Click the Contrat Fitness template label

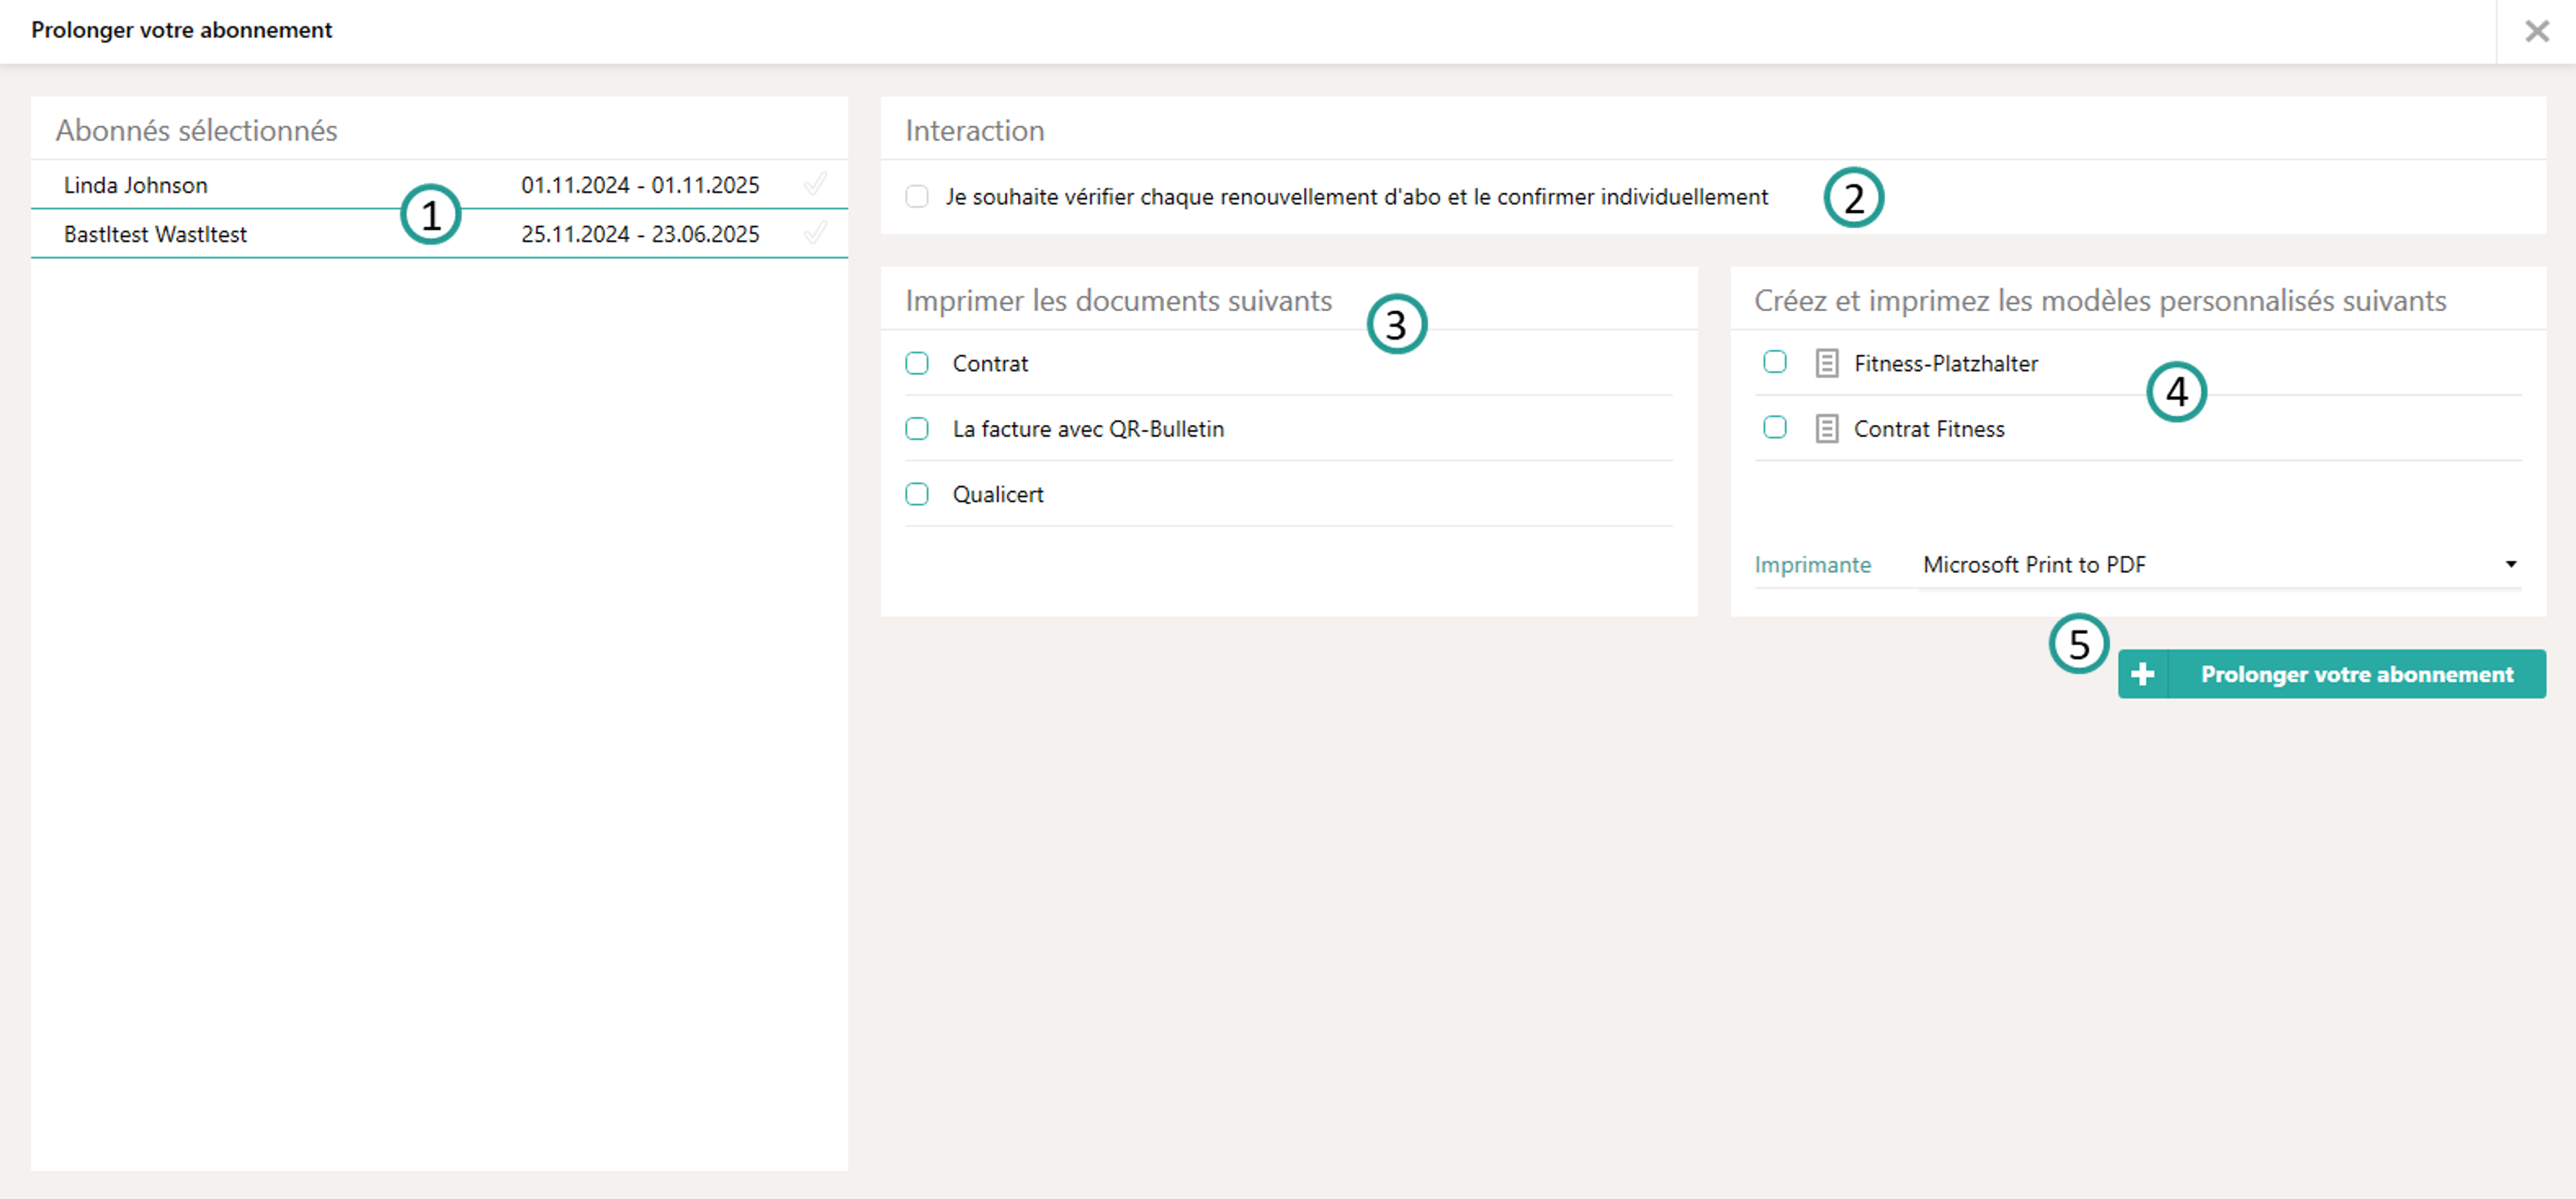(1928, 429)
